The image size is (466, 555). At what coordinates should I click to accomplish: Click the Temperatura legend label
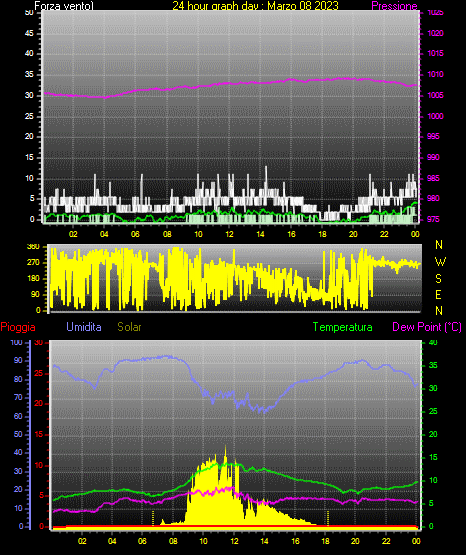[x=343, y=327]
